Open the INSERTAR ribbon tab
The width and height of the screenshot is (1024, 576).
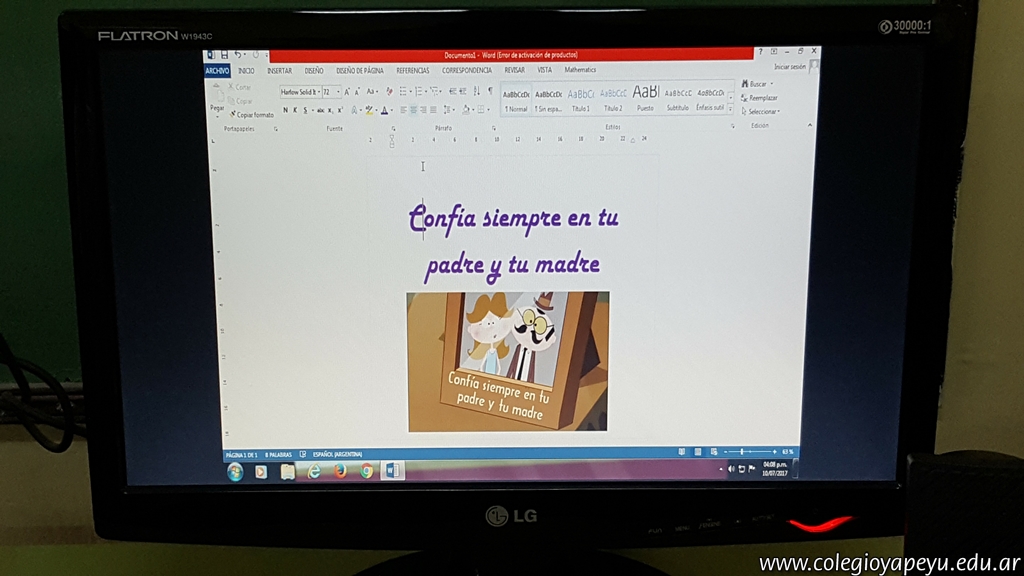point(279,71)
